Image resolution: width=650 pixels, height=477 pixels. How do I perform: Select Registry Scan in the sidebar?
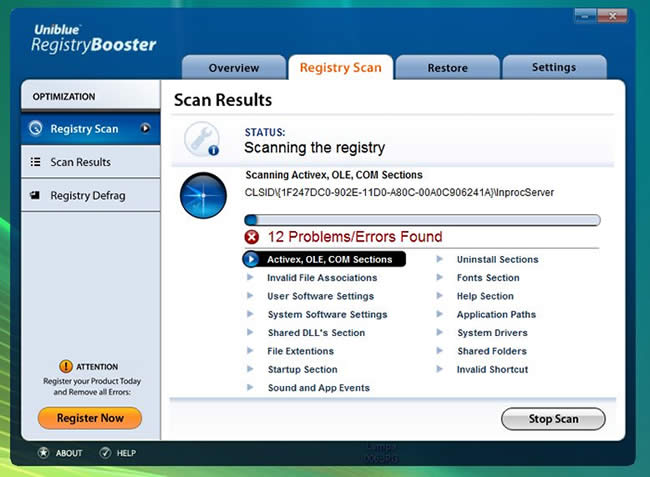point(90,128)
